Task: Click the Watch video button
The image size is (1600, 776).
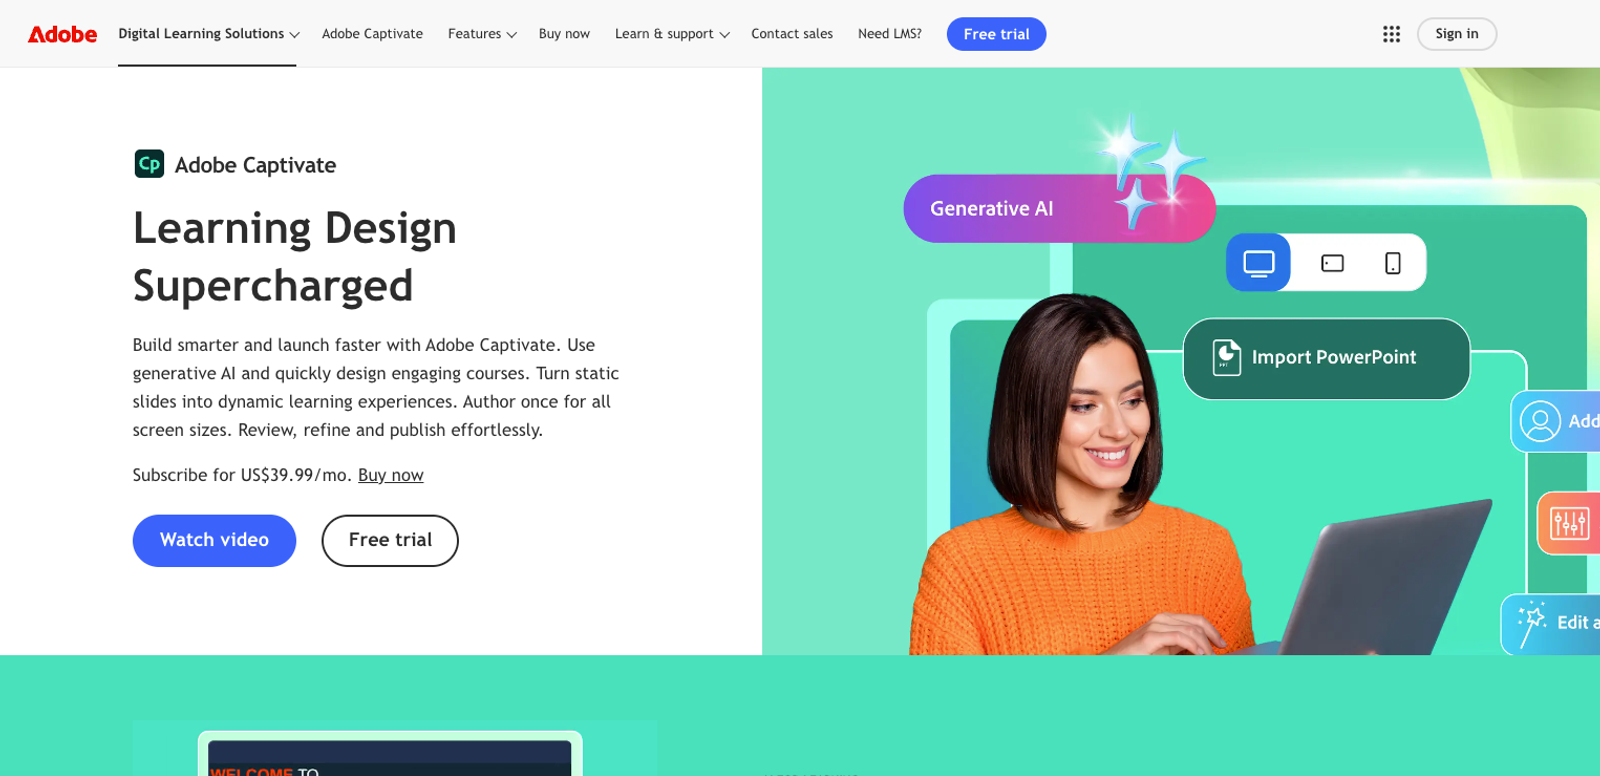Action: 214,540
